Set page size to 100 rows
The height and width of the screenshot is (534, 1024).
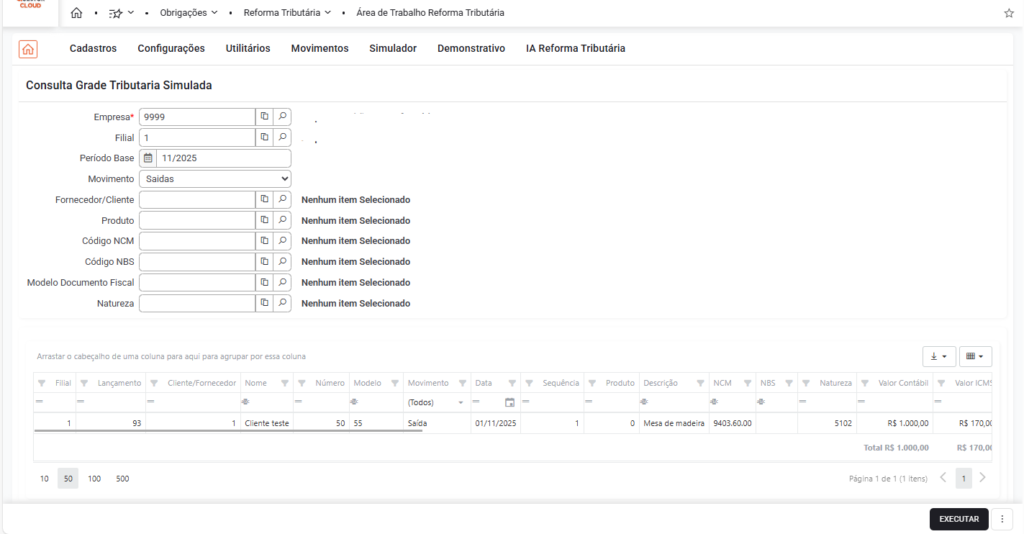[x=94, y=479]
